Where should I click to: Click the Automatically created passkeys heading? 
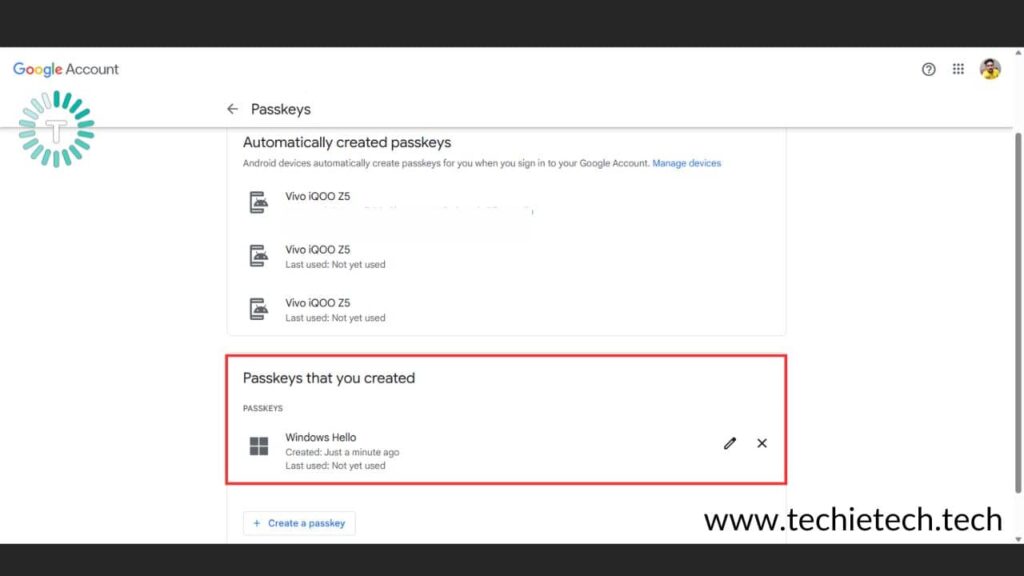pyautogui.click(x=348, y=142)
